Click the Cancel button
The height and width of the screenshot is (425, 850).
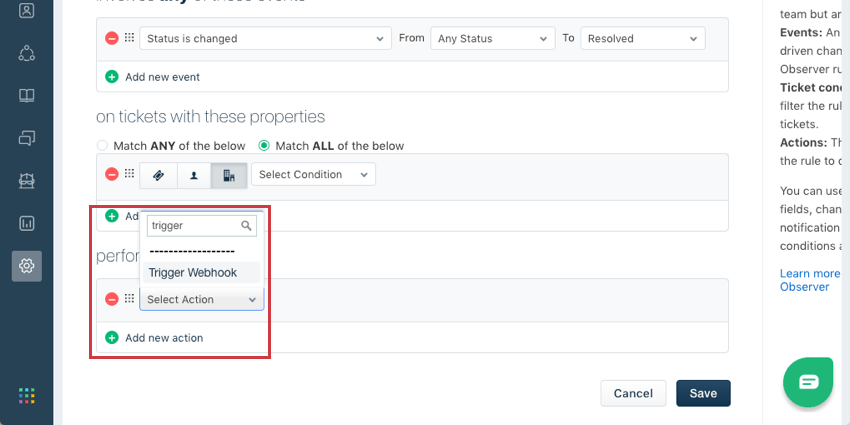coord(633,393)
